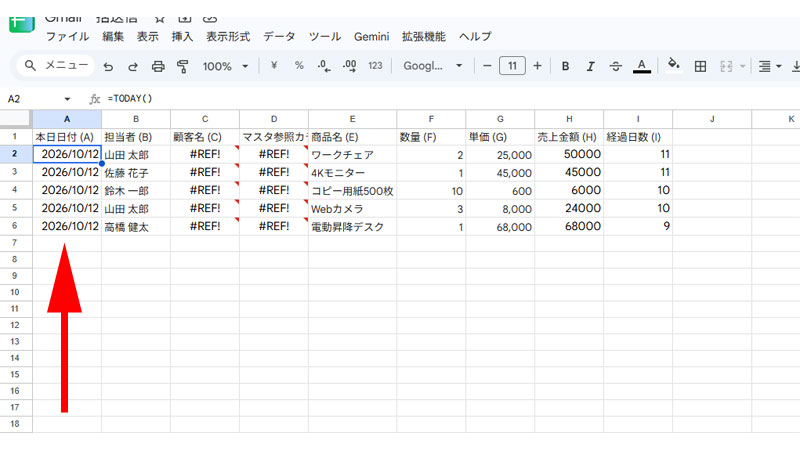
Task: Select unit price cell 45,000
Action: [x=500, y=172]
